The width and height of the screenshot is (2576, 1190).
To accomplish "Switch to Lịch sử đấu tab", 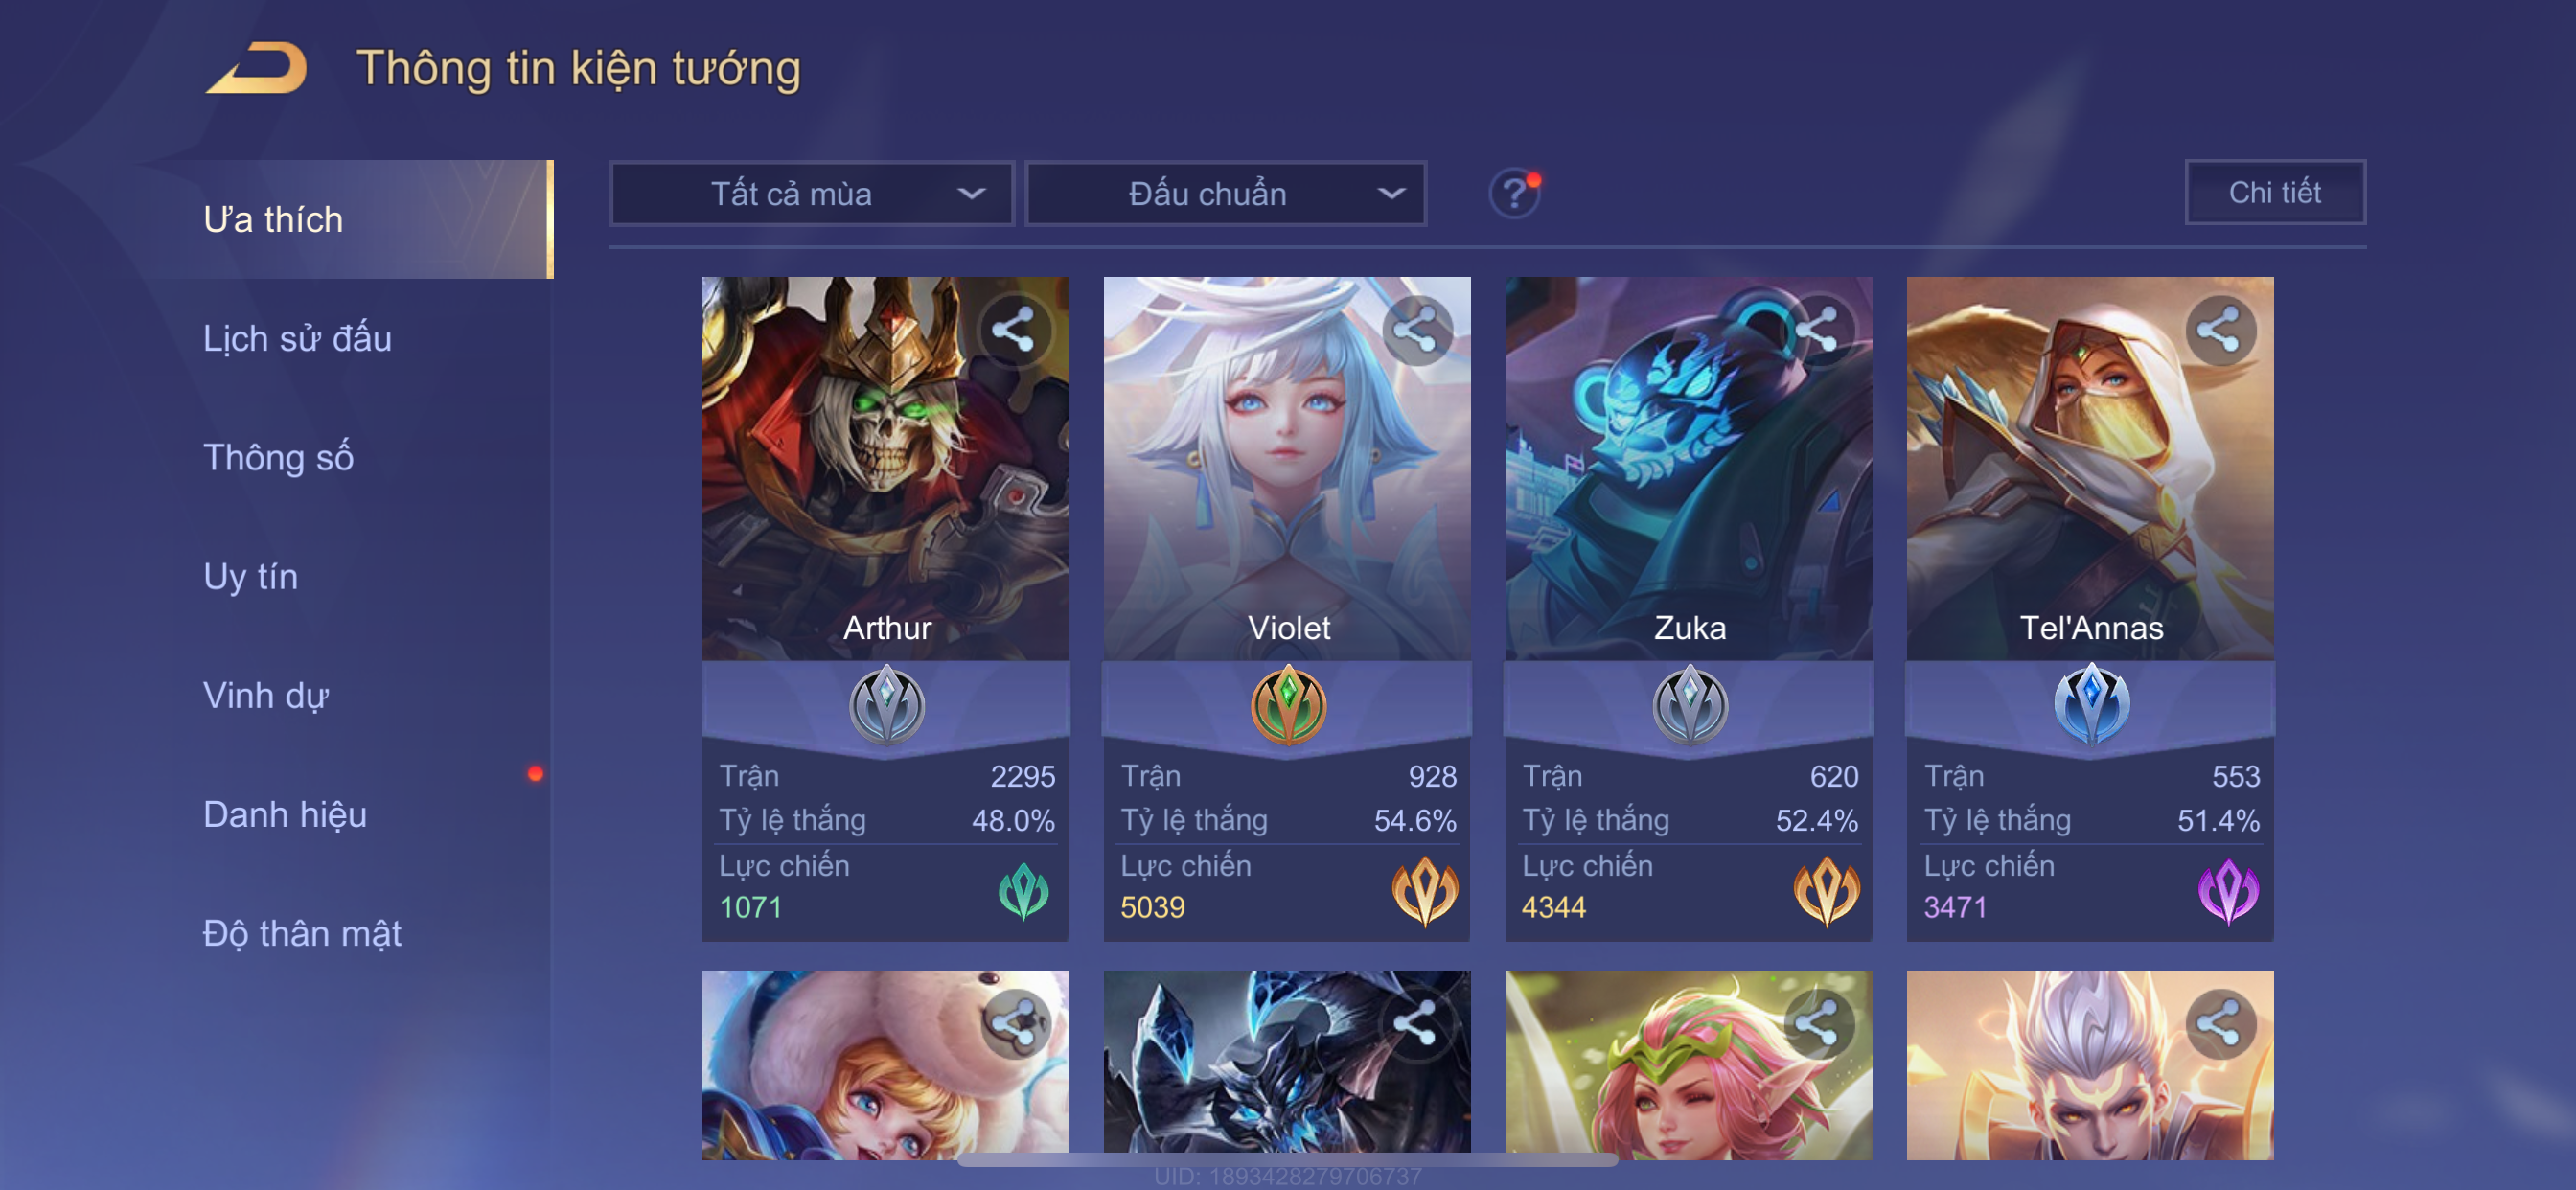I will click(297, 338).
